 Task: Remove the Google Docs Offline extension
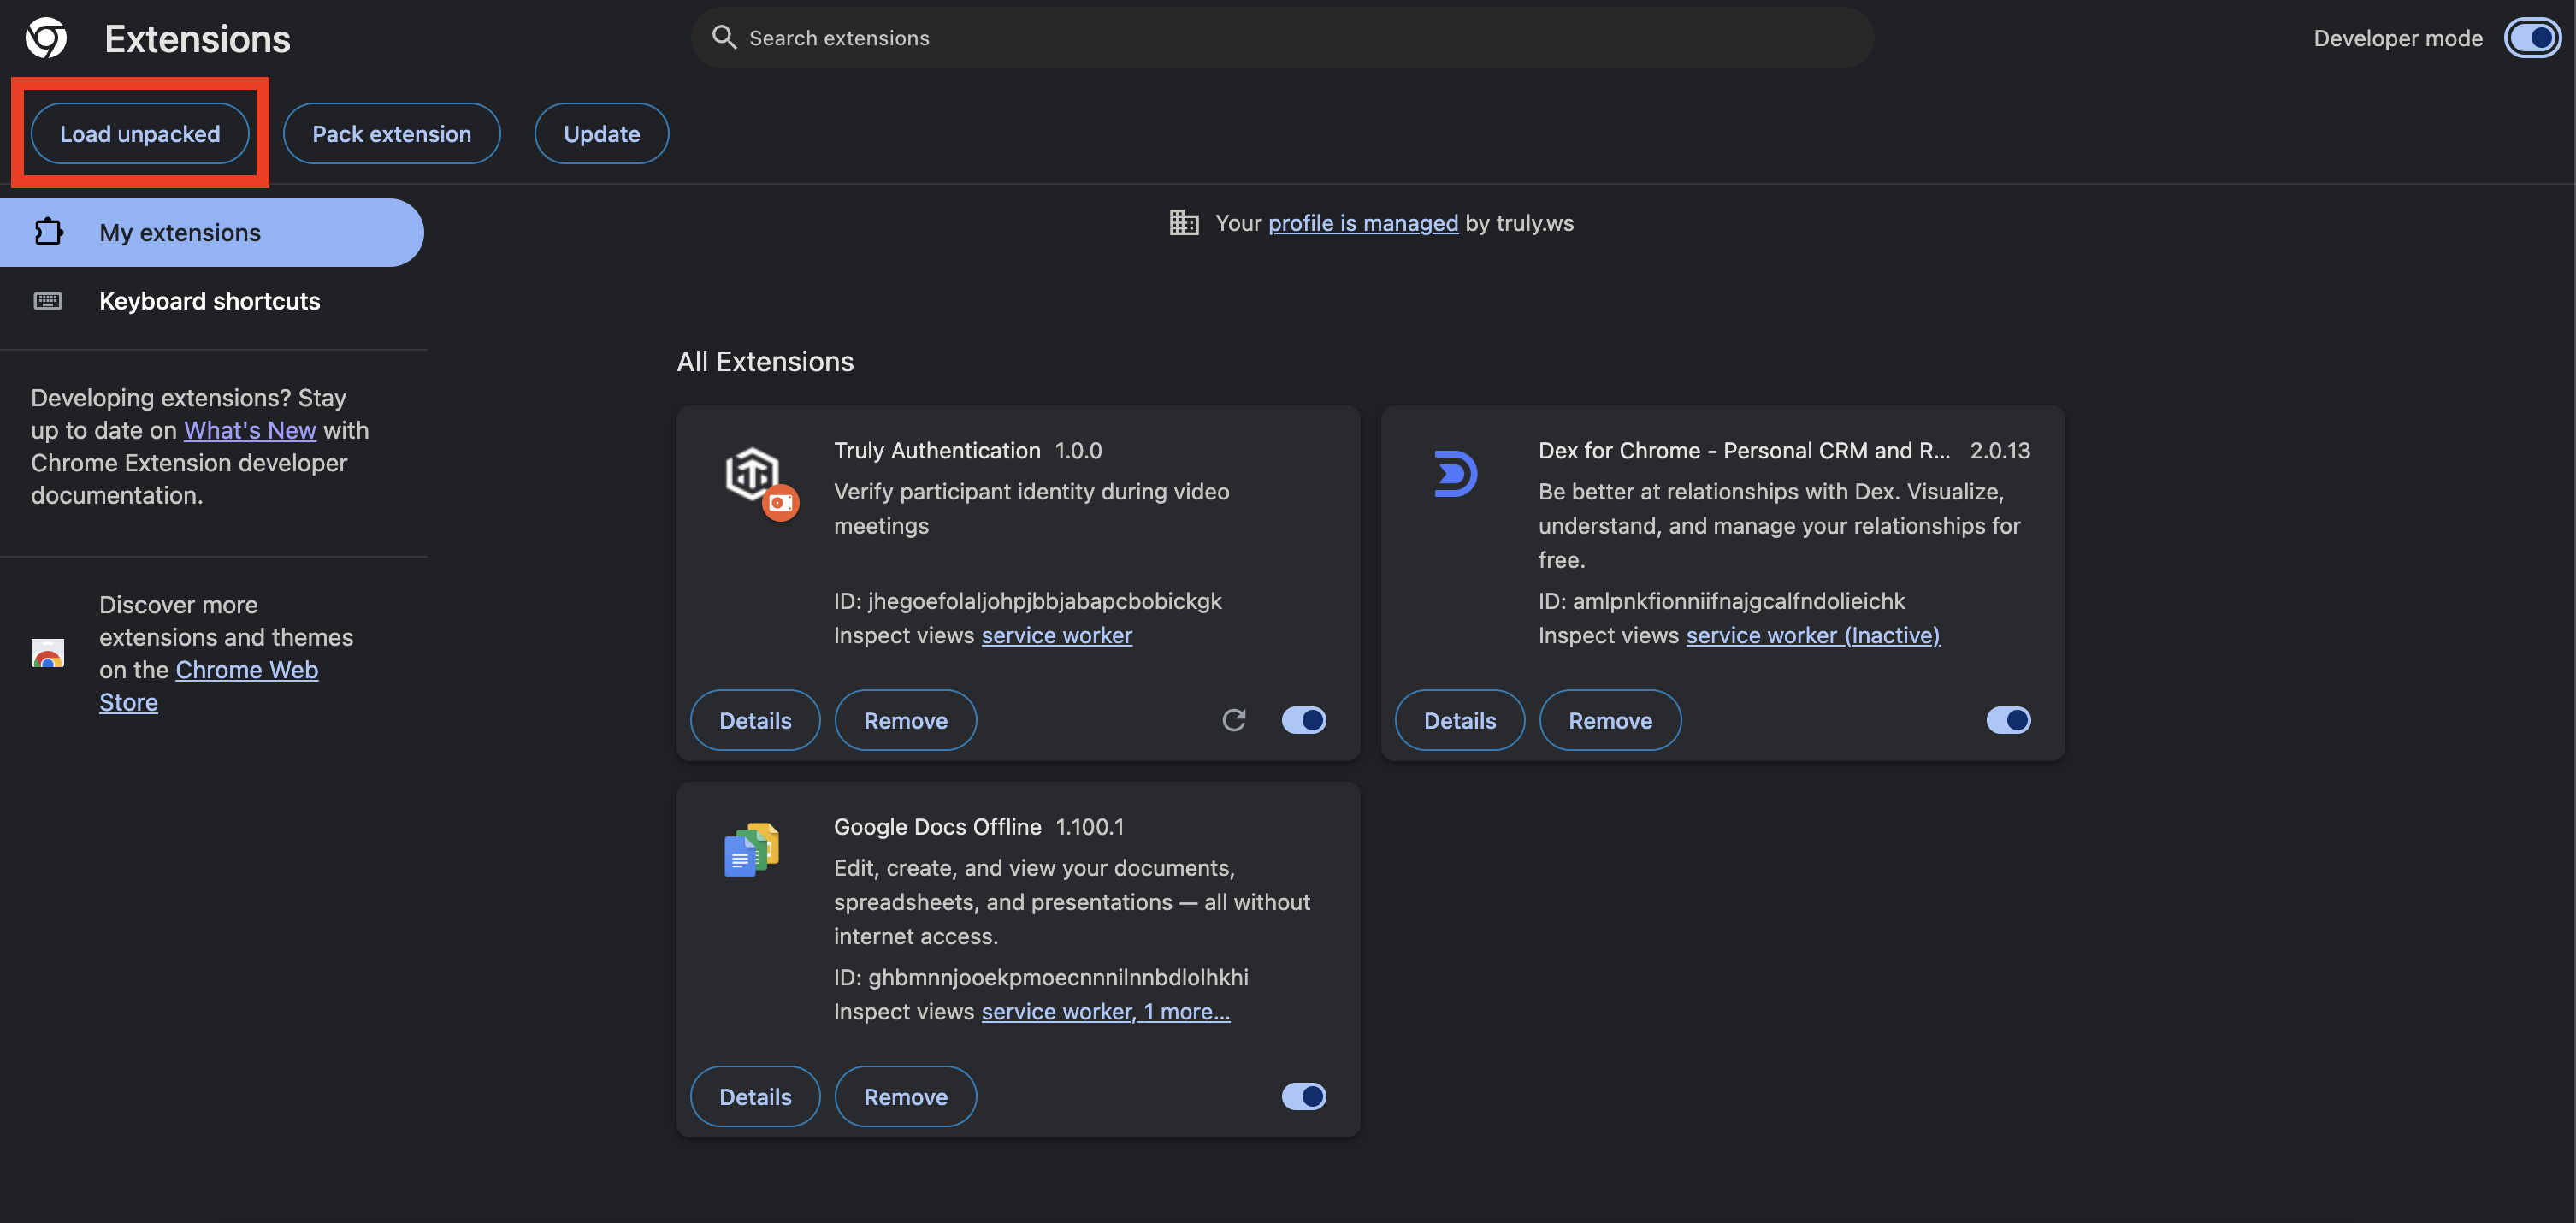click(905, 1096)
